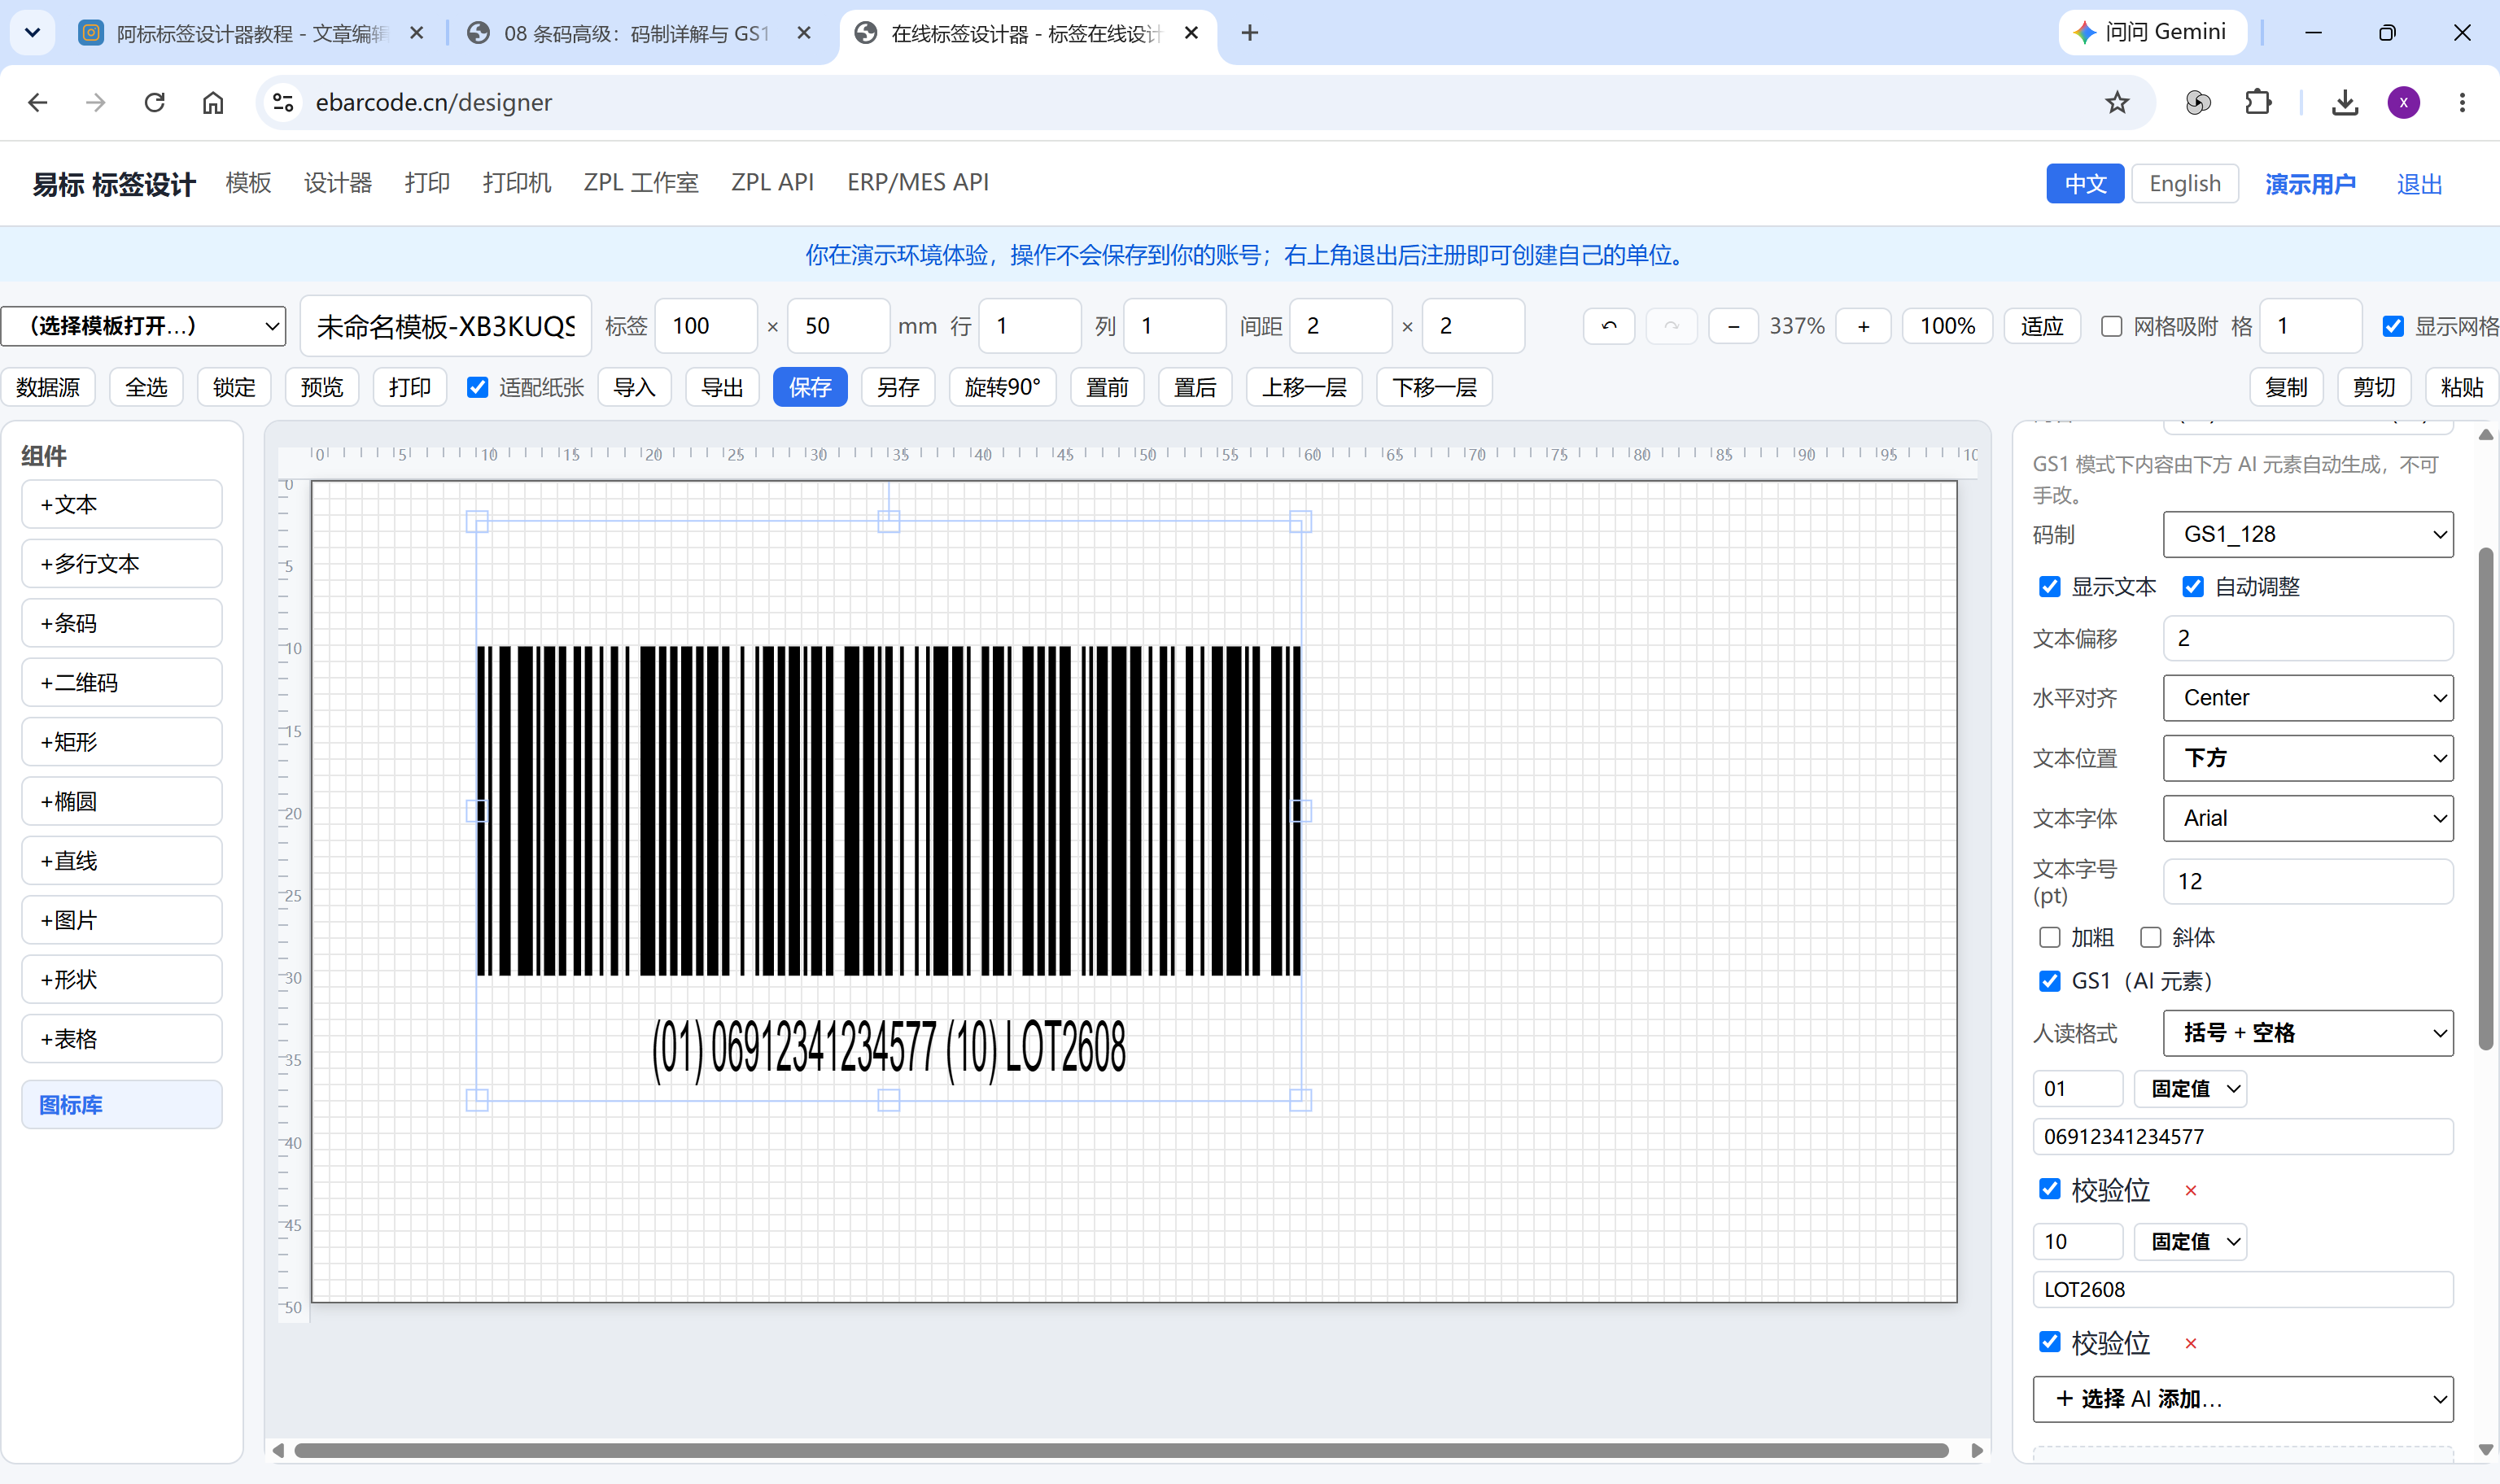Image resolution: width=2500 pixels, height=1484 pixels.
Task: Open 固定值 dropdown for AI 01
Action: (x=2190, y=1089)
